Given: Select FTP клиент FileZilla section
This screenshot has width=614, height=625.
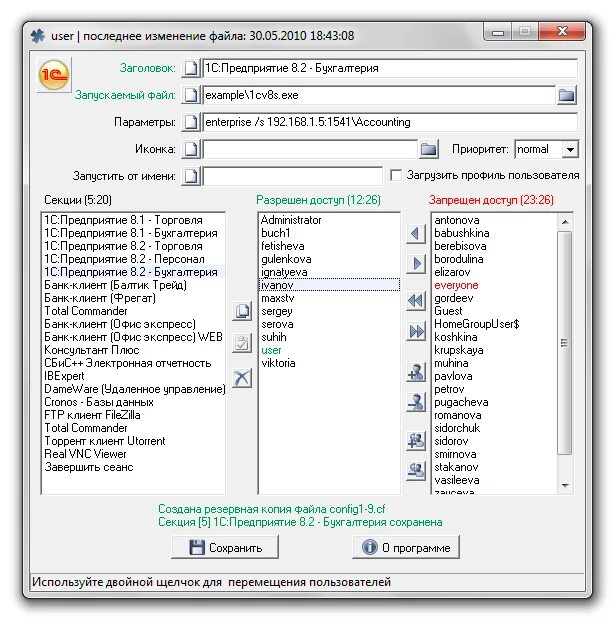Looking at the screenshot, I should (134, 415).
